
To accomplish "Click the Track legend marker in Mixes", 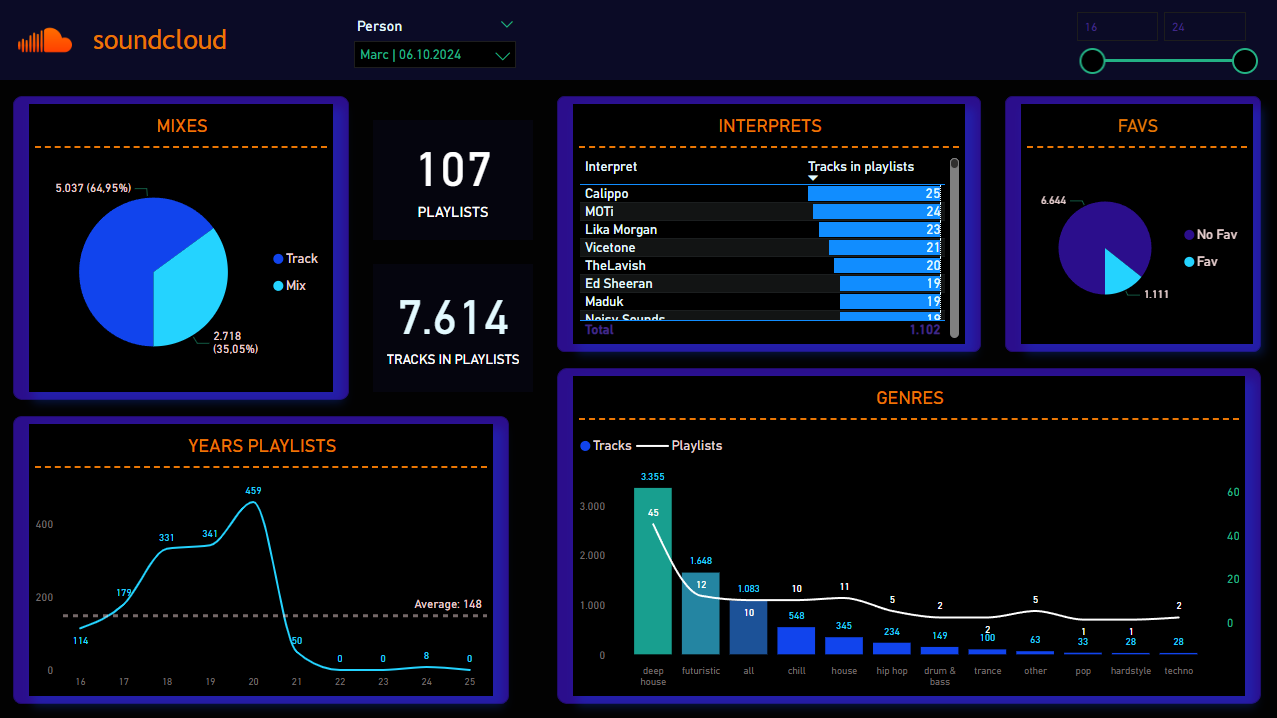I will pyautogui.click(x=278, y=259).
